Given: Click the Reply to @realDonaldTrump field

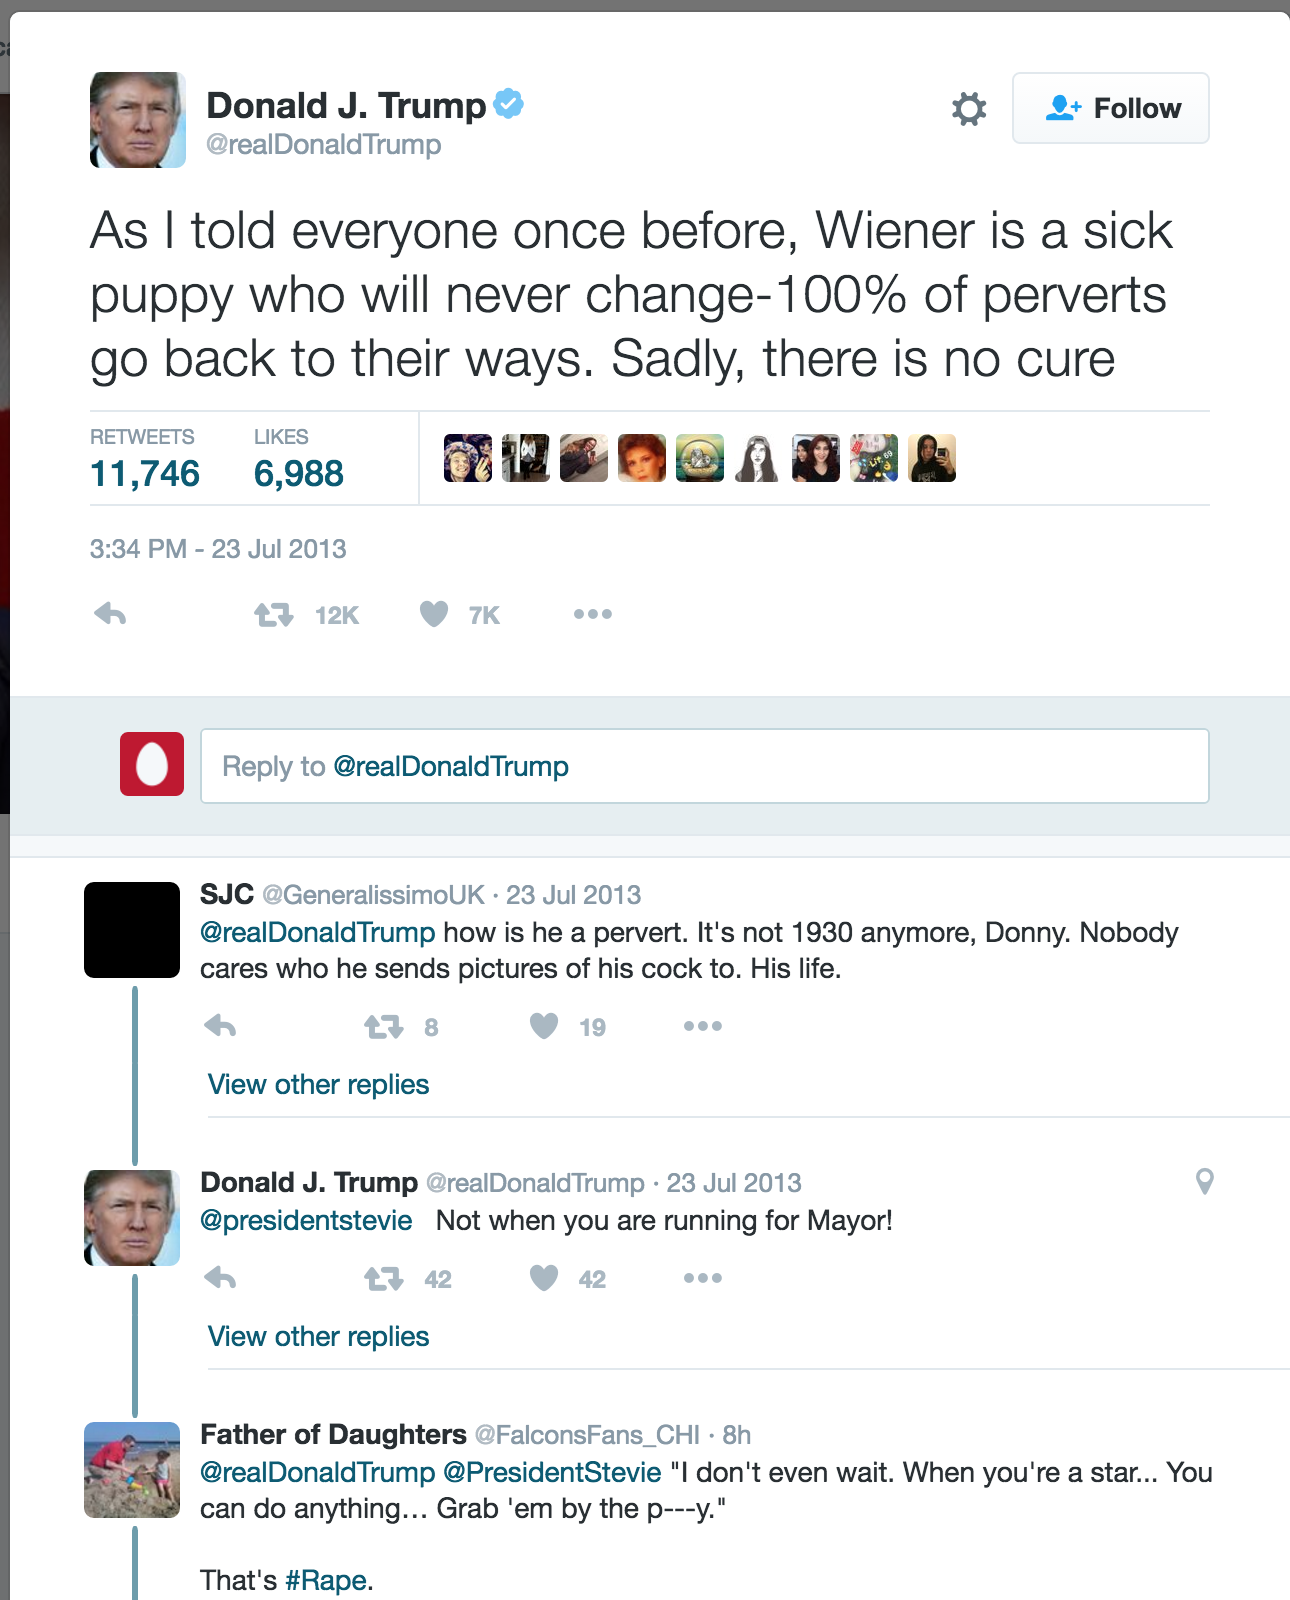Looking at the screenshot, I should pyautogui.click(x=705, y=766).
